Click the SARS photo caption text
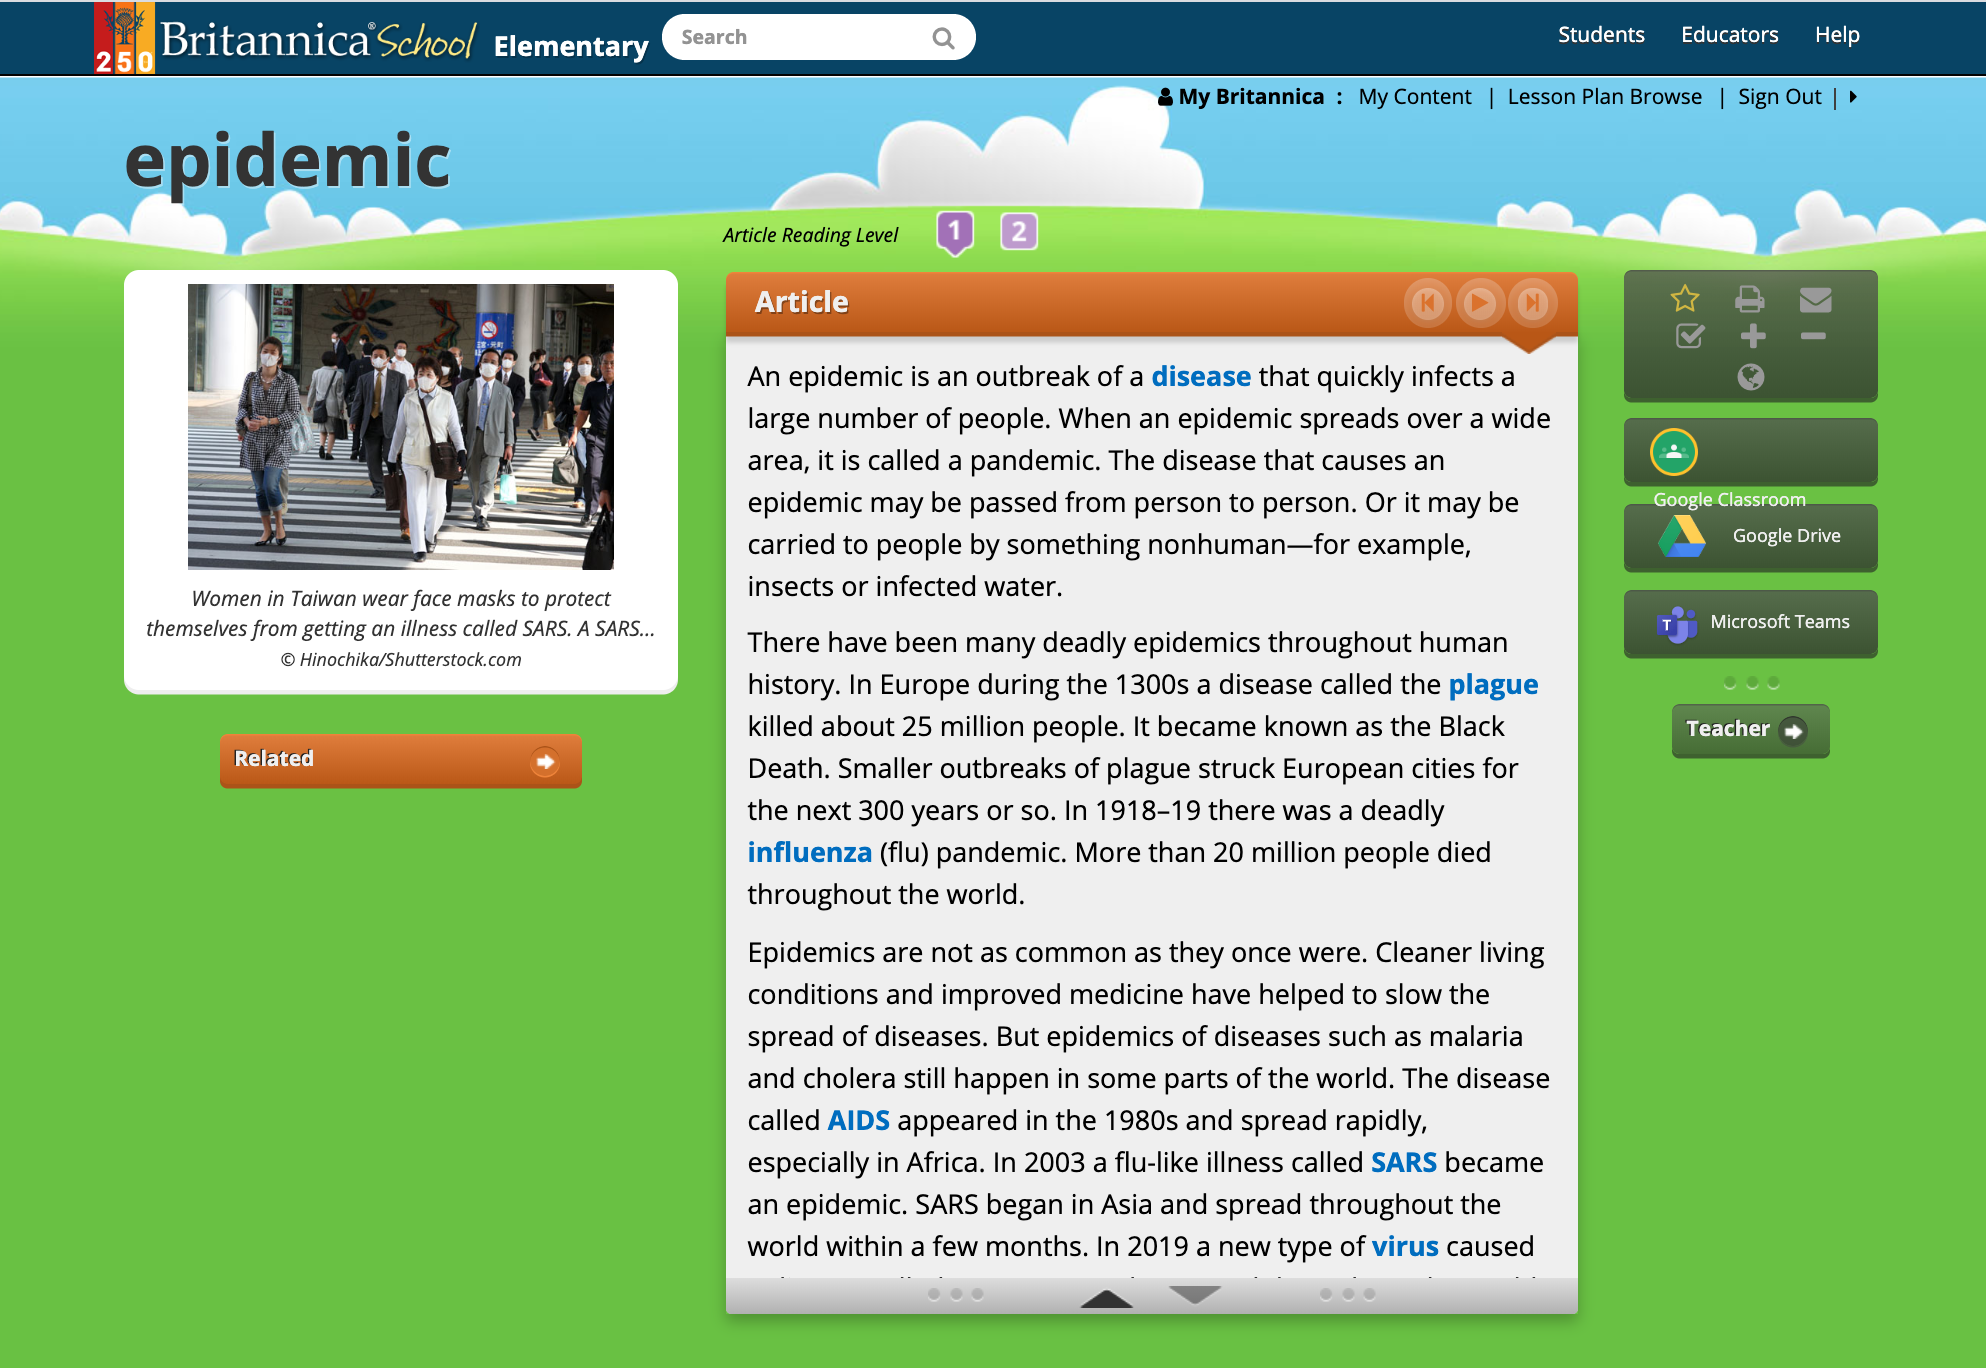 pyautogui.click(x=400, y=613)
